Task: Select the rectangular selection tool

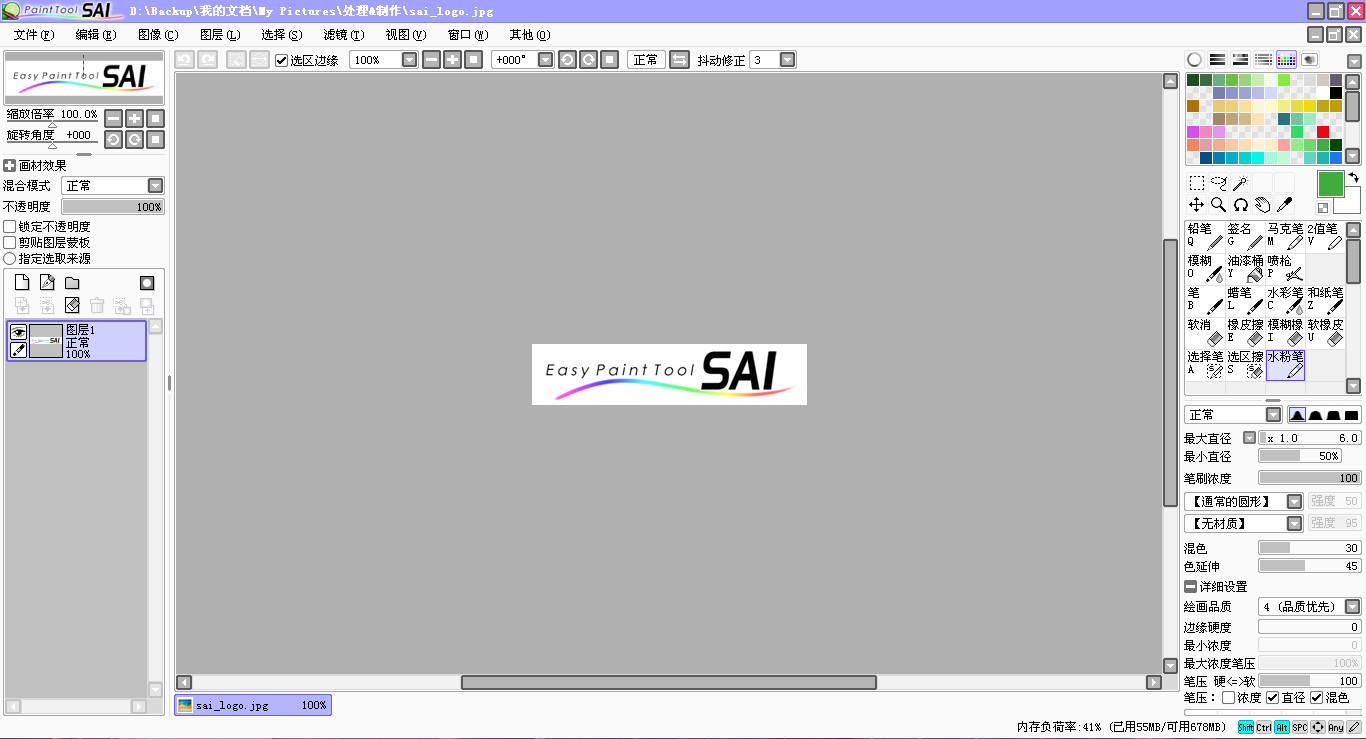Action: (x=1197, y=183)
